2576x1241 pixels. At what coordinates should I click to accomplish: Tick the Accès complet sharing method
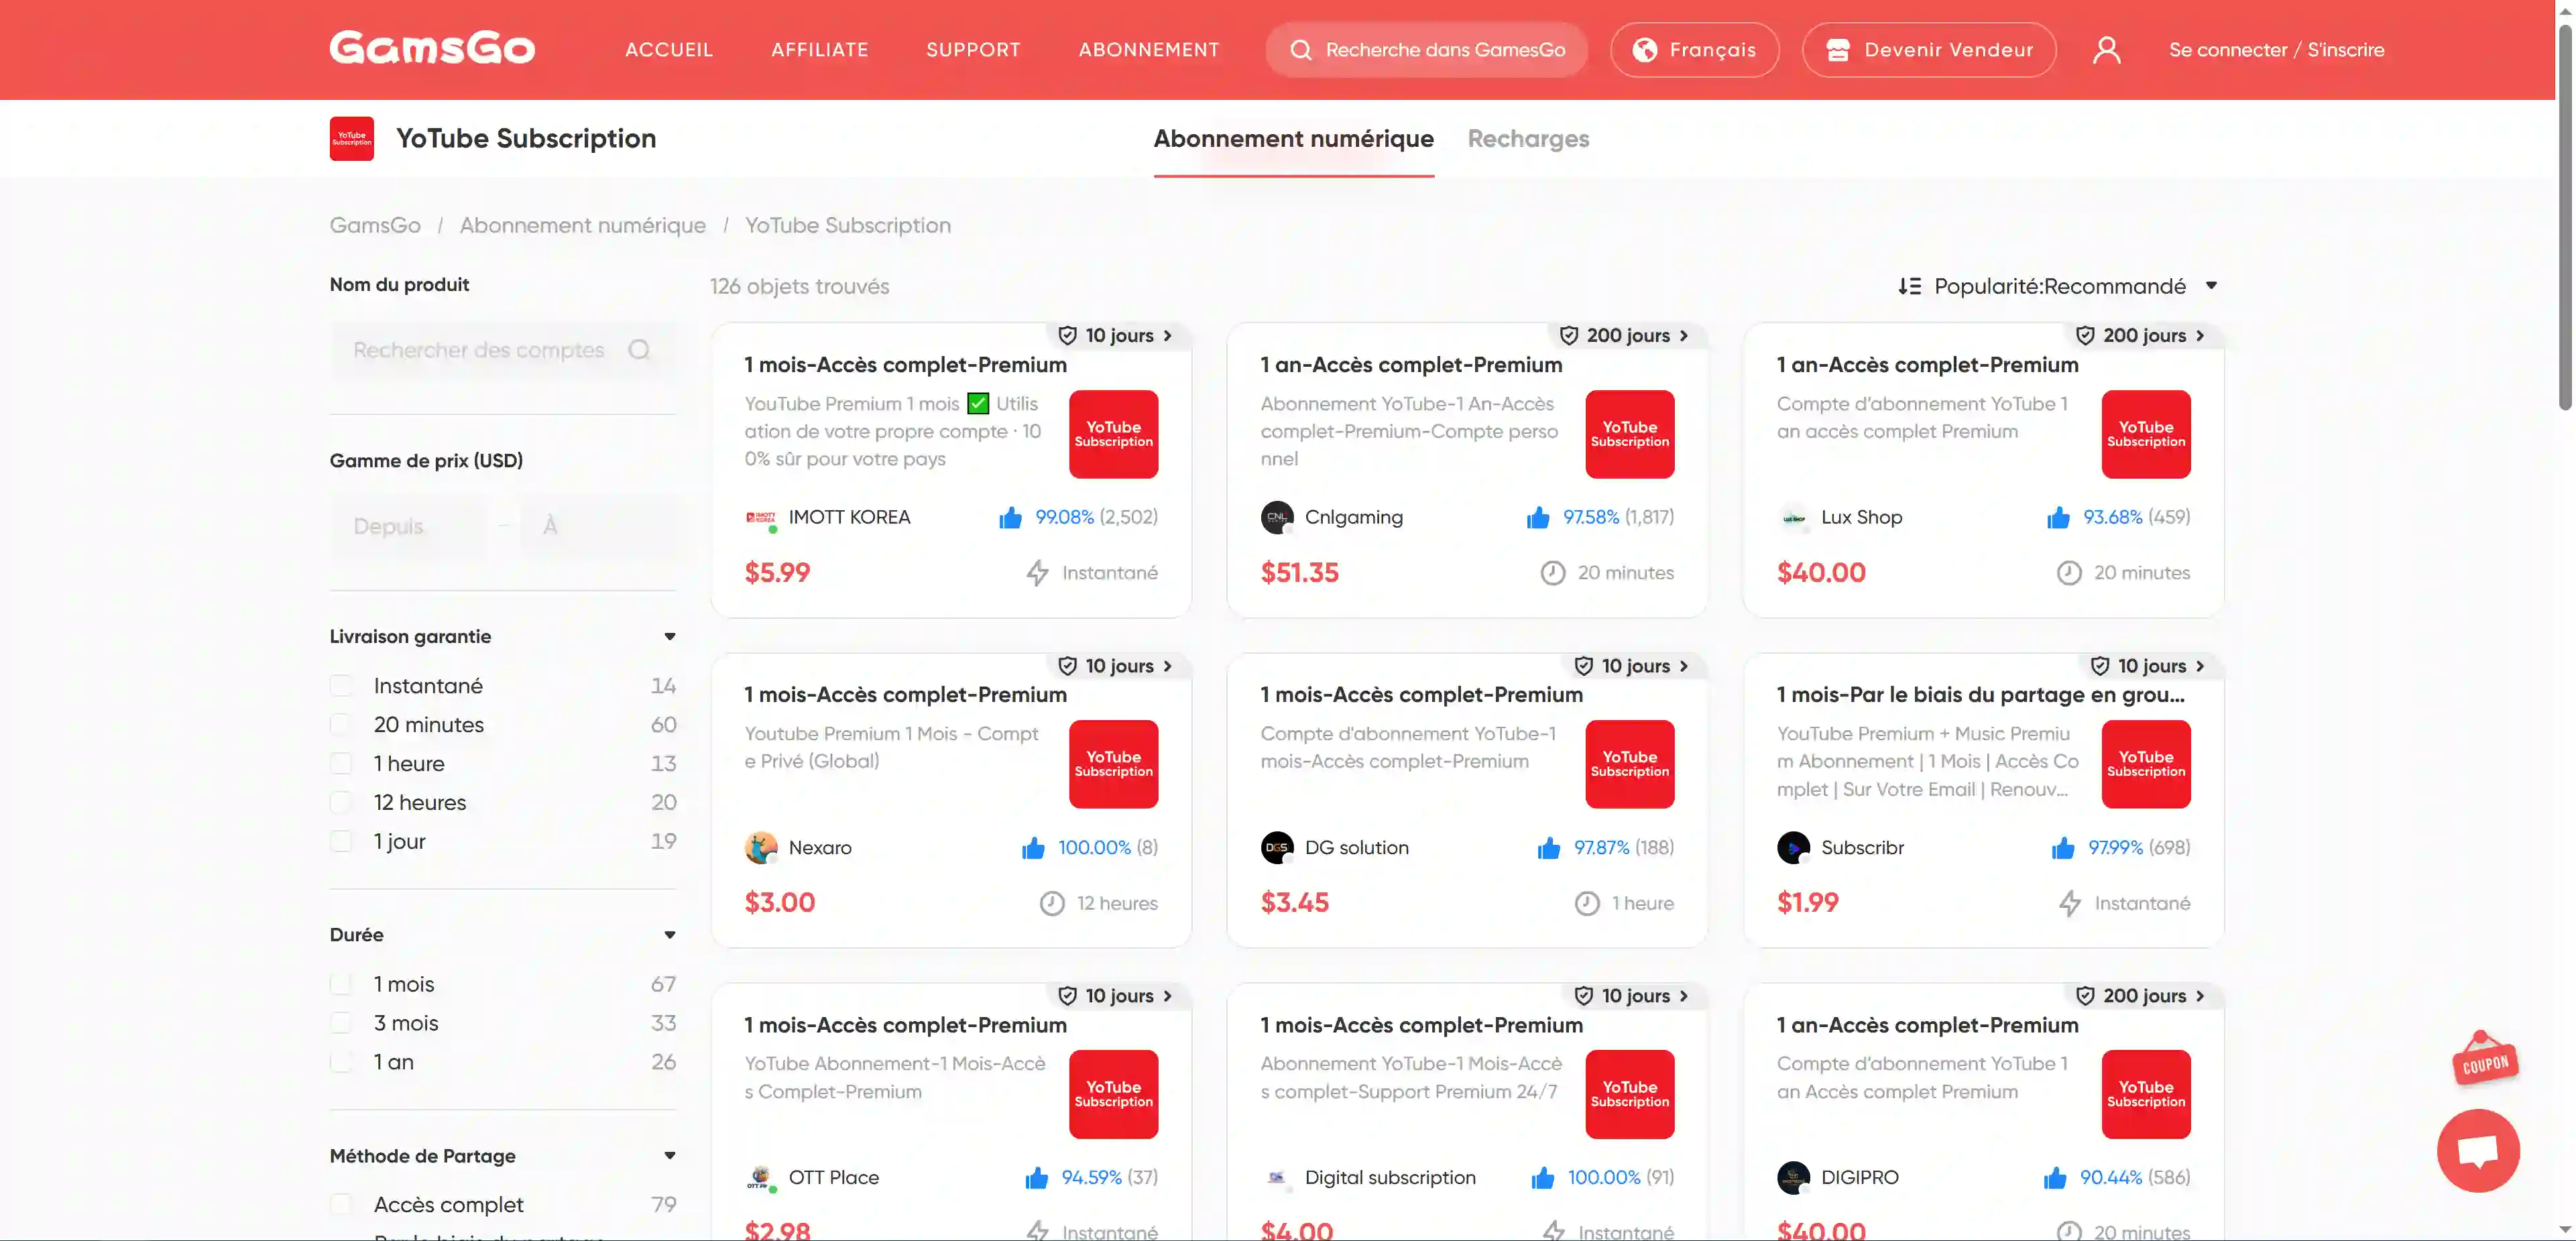point(342,1204)
